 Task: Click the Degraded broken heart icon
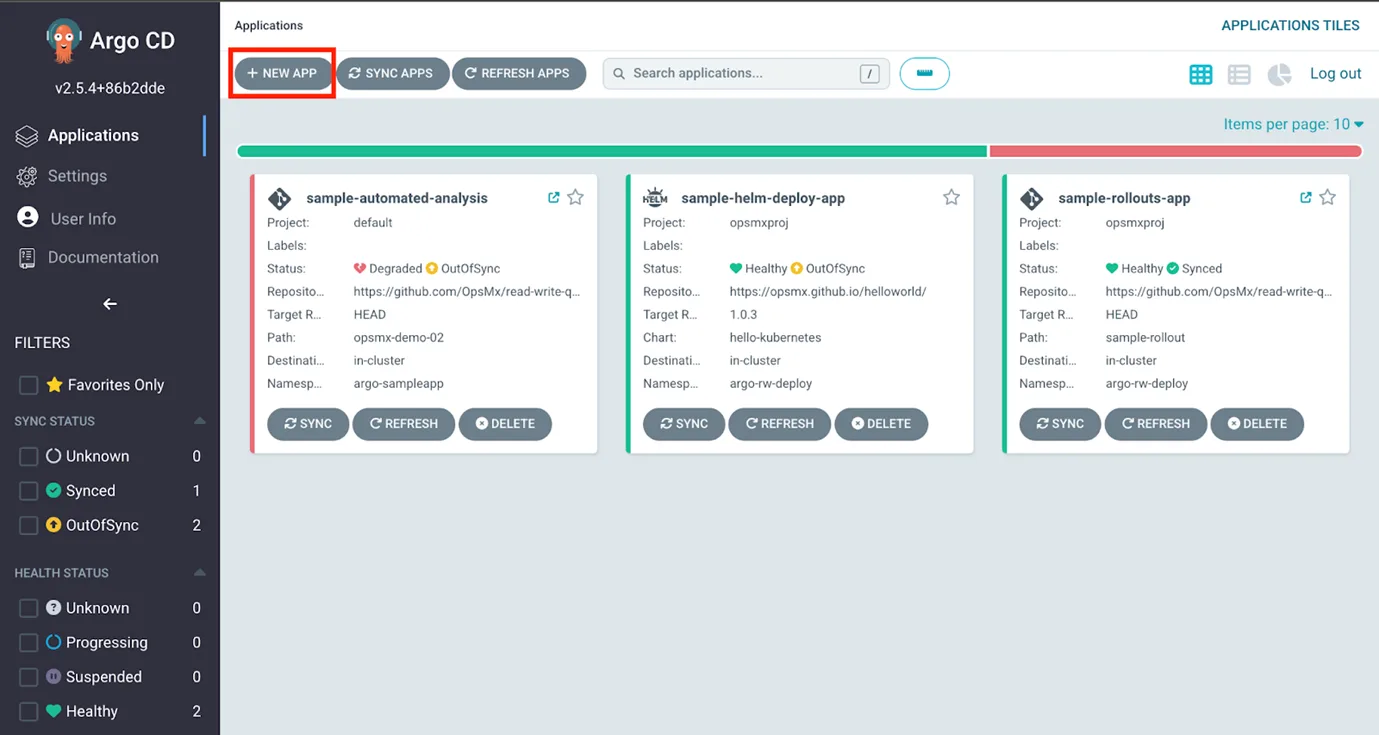point(360,269)
